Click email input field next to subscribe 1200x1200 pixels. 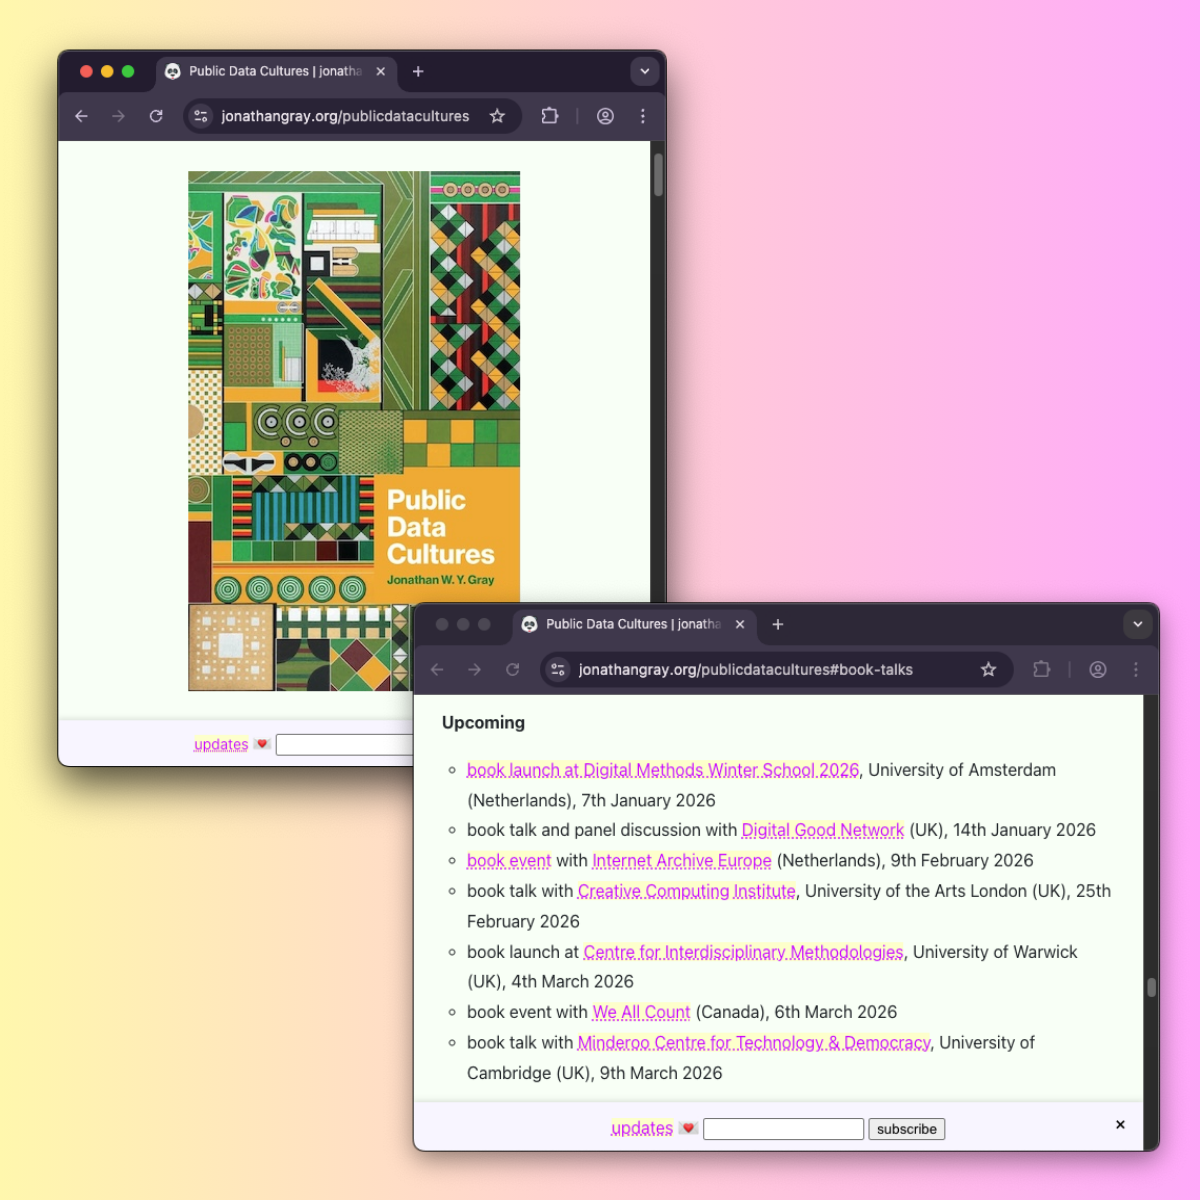[783, 1129]
